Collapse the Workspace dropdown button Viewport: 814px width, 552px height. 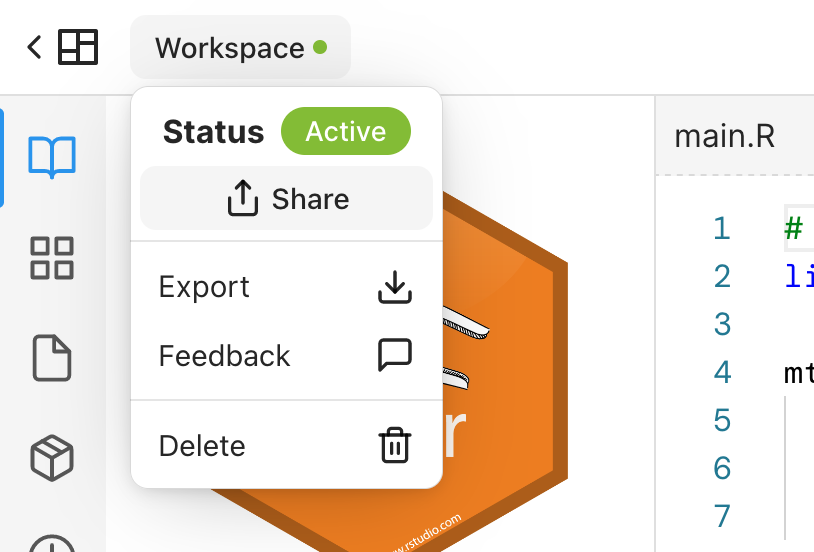[240, 47]
